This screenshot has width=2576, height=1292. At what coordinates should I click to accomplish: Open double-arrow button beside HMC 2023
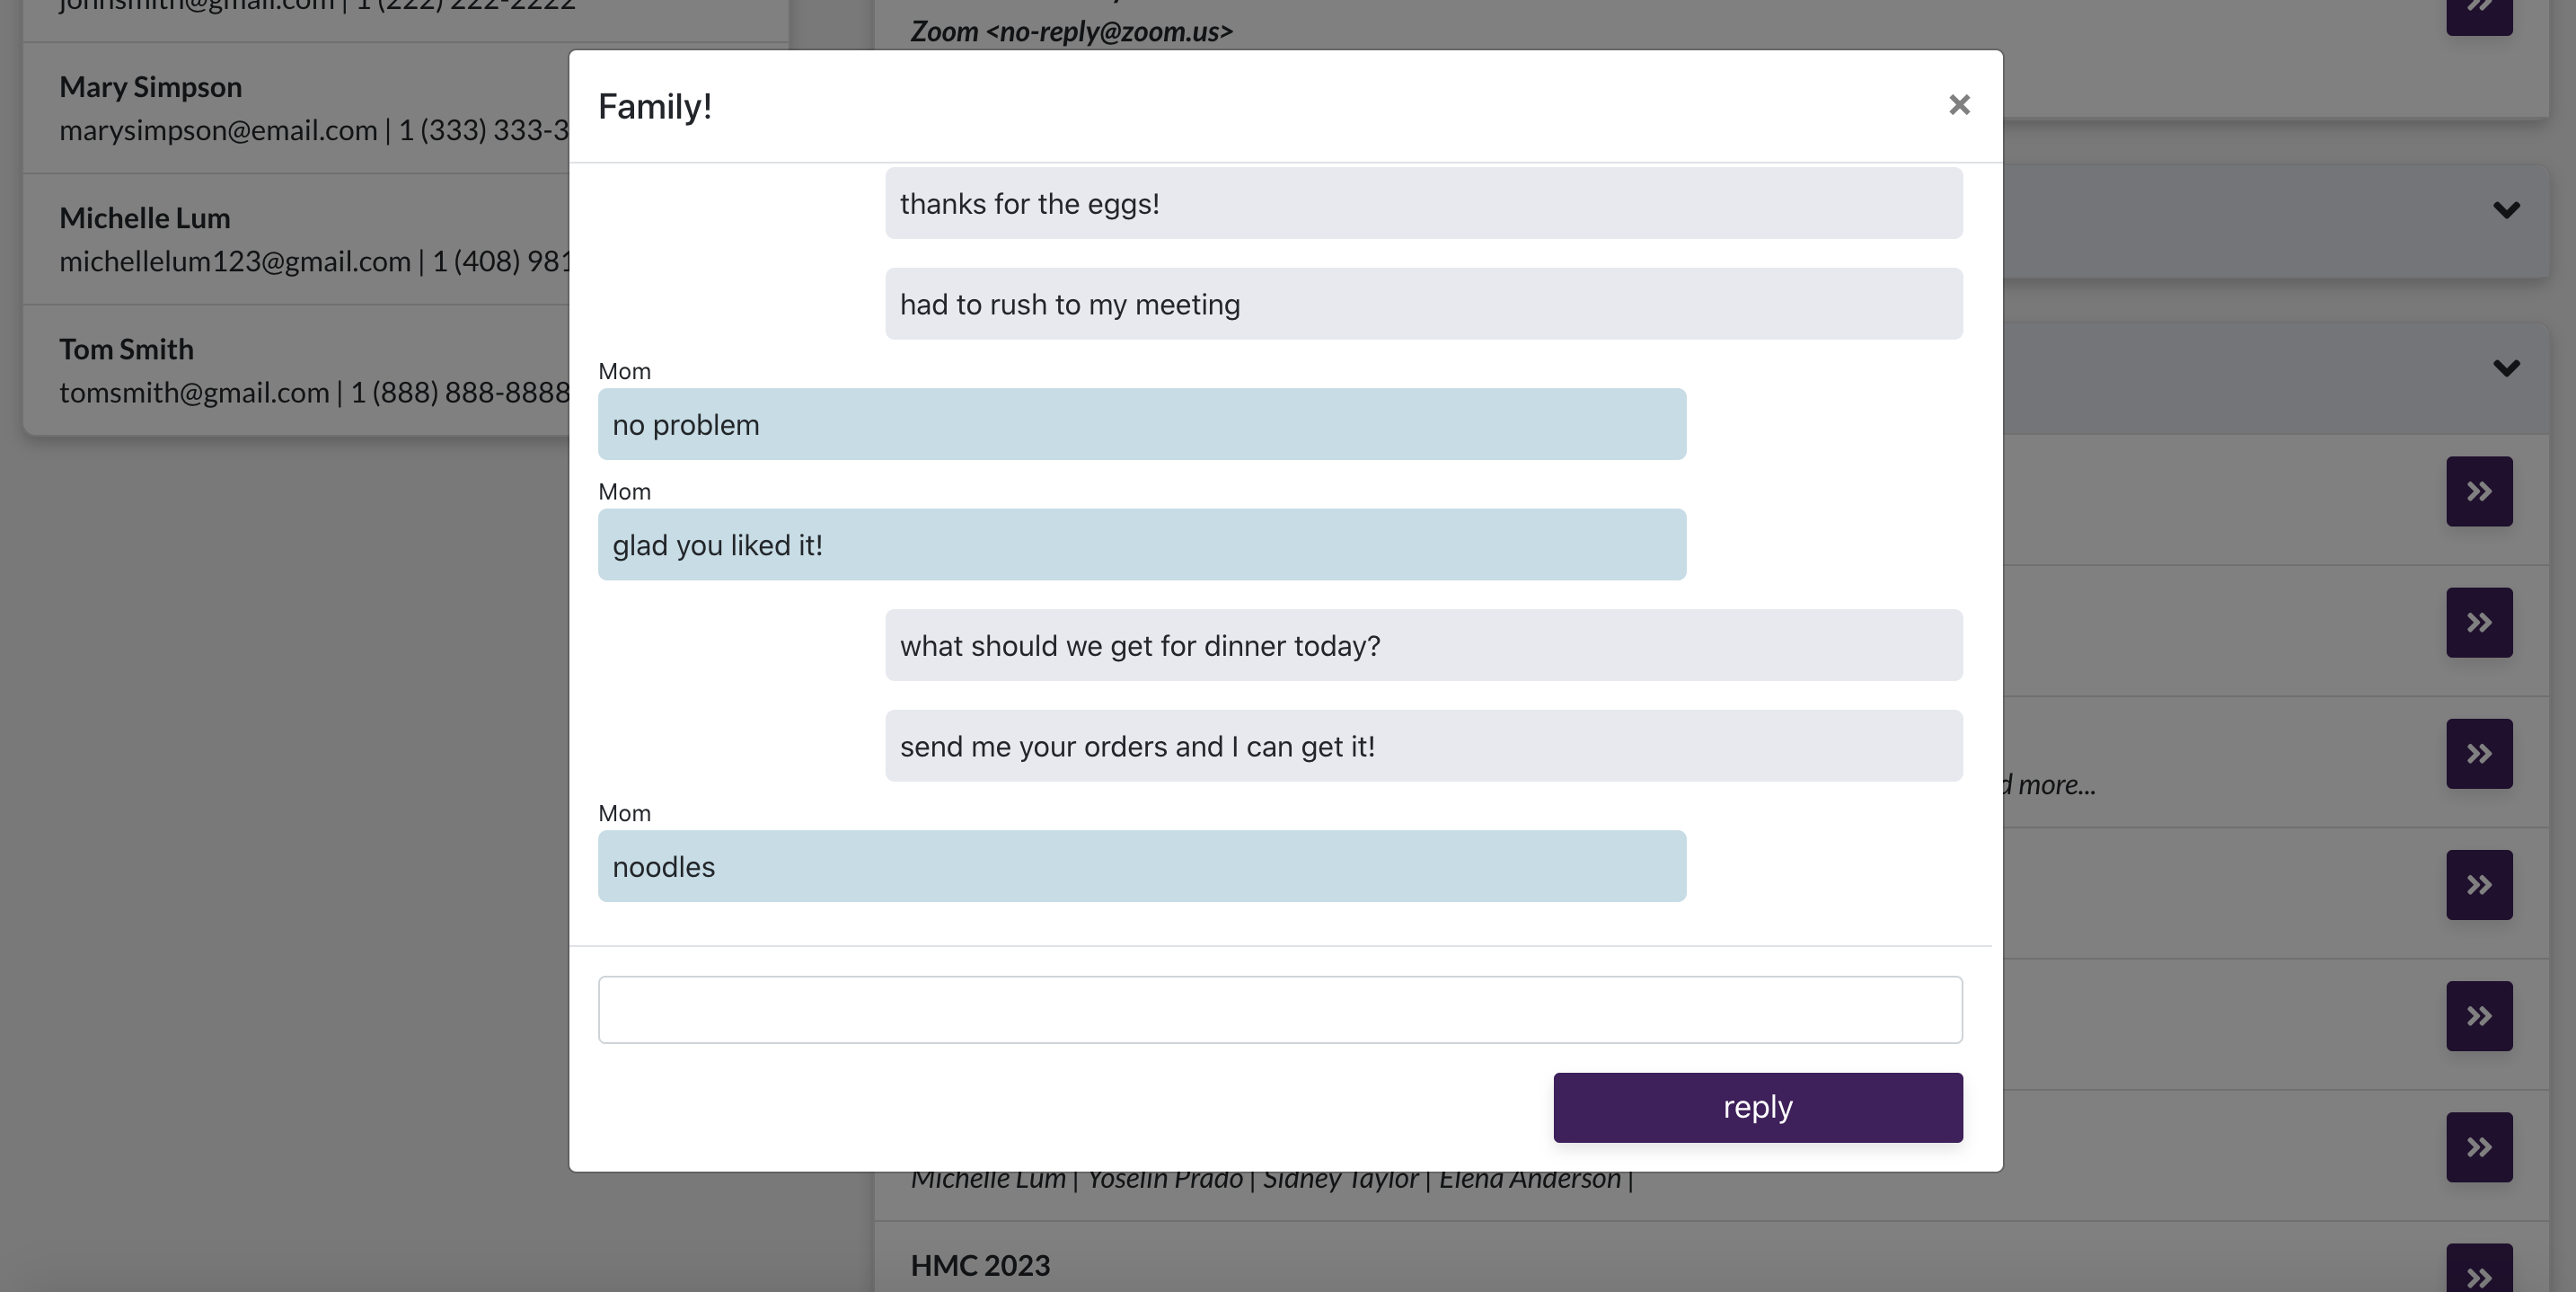click(2478, 1272)
